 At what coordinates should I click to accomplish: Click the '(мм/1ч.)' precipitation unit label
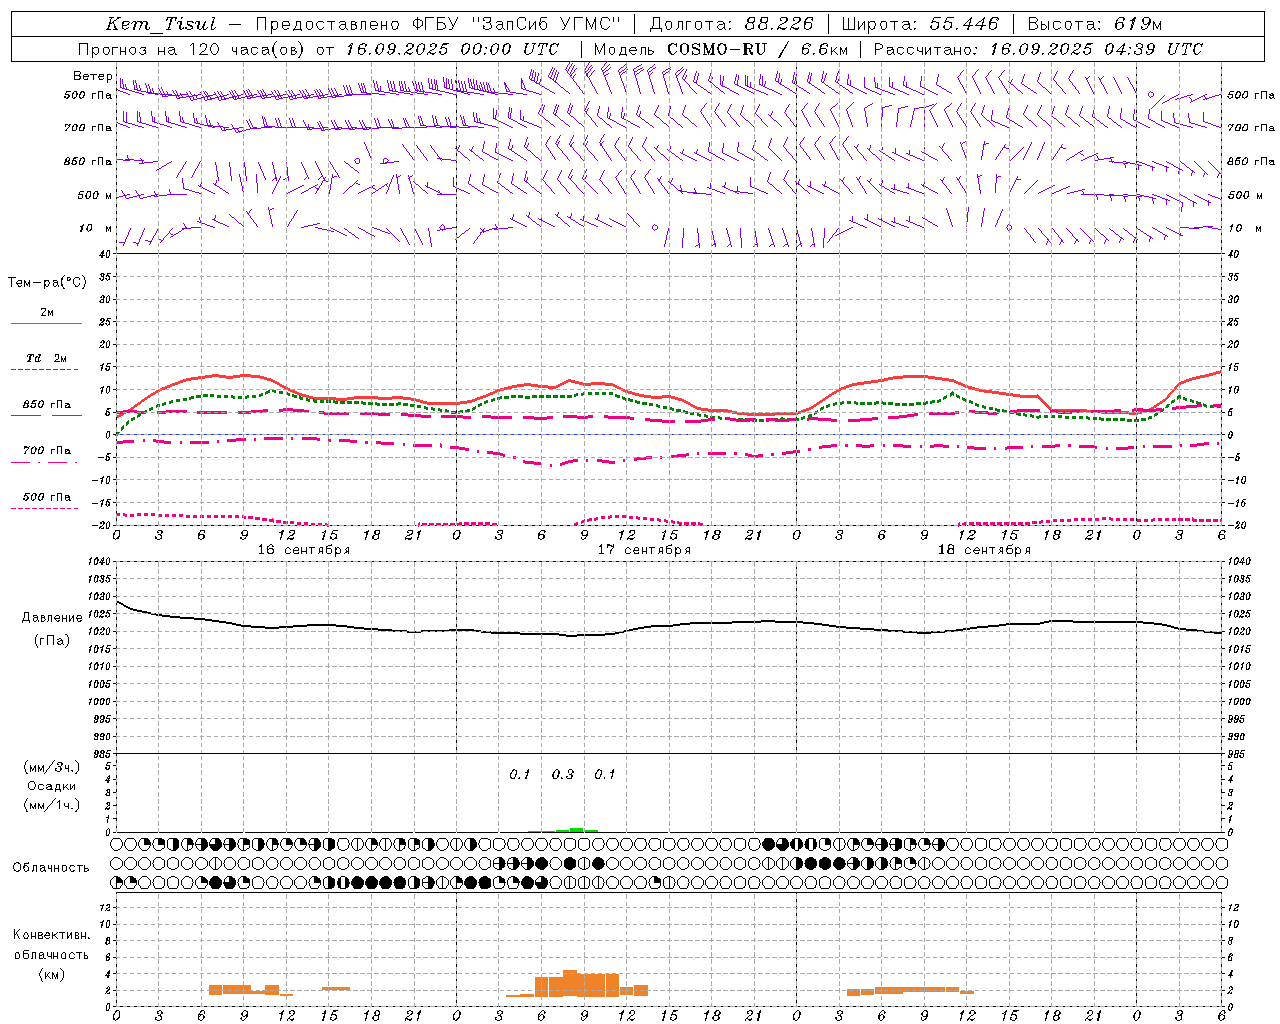[52, 805]
